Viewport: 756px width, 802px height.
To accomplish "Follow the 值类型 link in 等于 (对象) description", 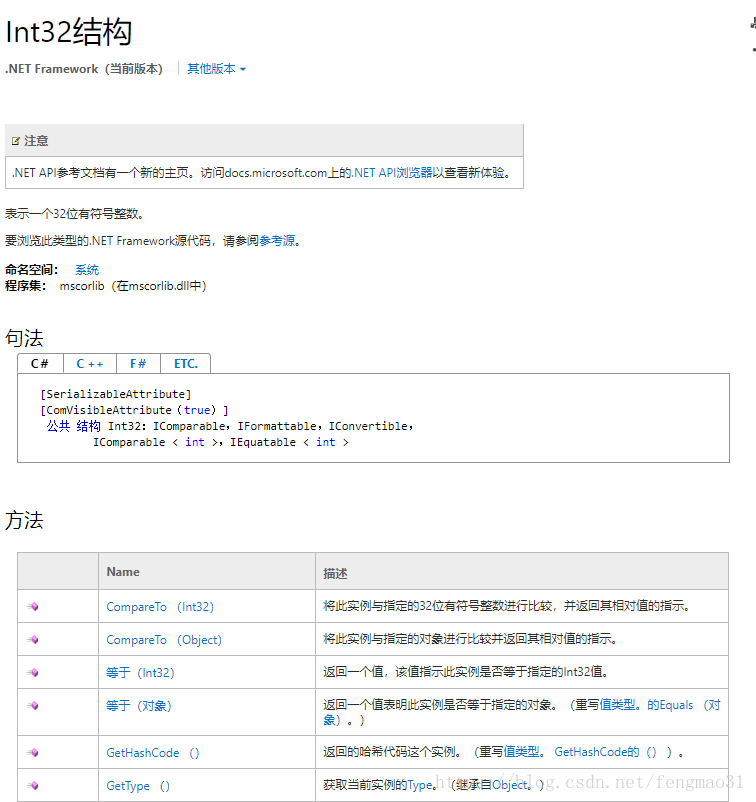I will coord(620,705).
